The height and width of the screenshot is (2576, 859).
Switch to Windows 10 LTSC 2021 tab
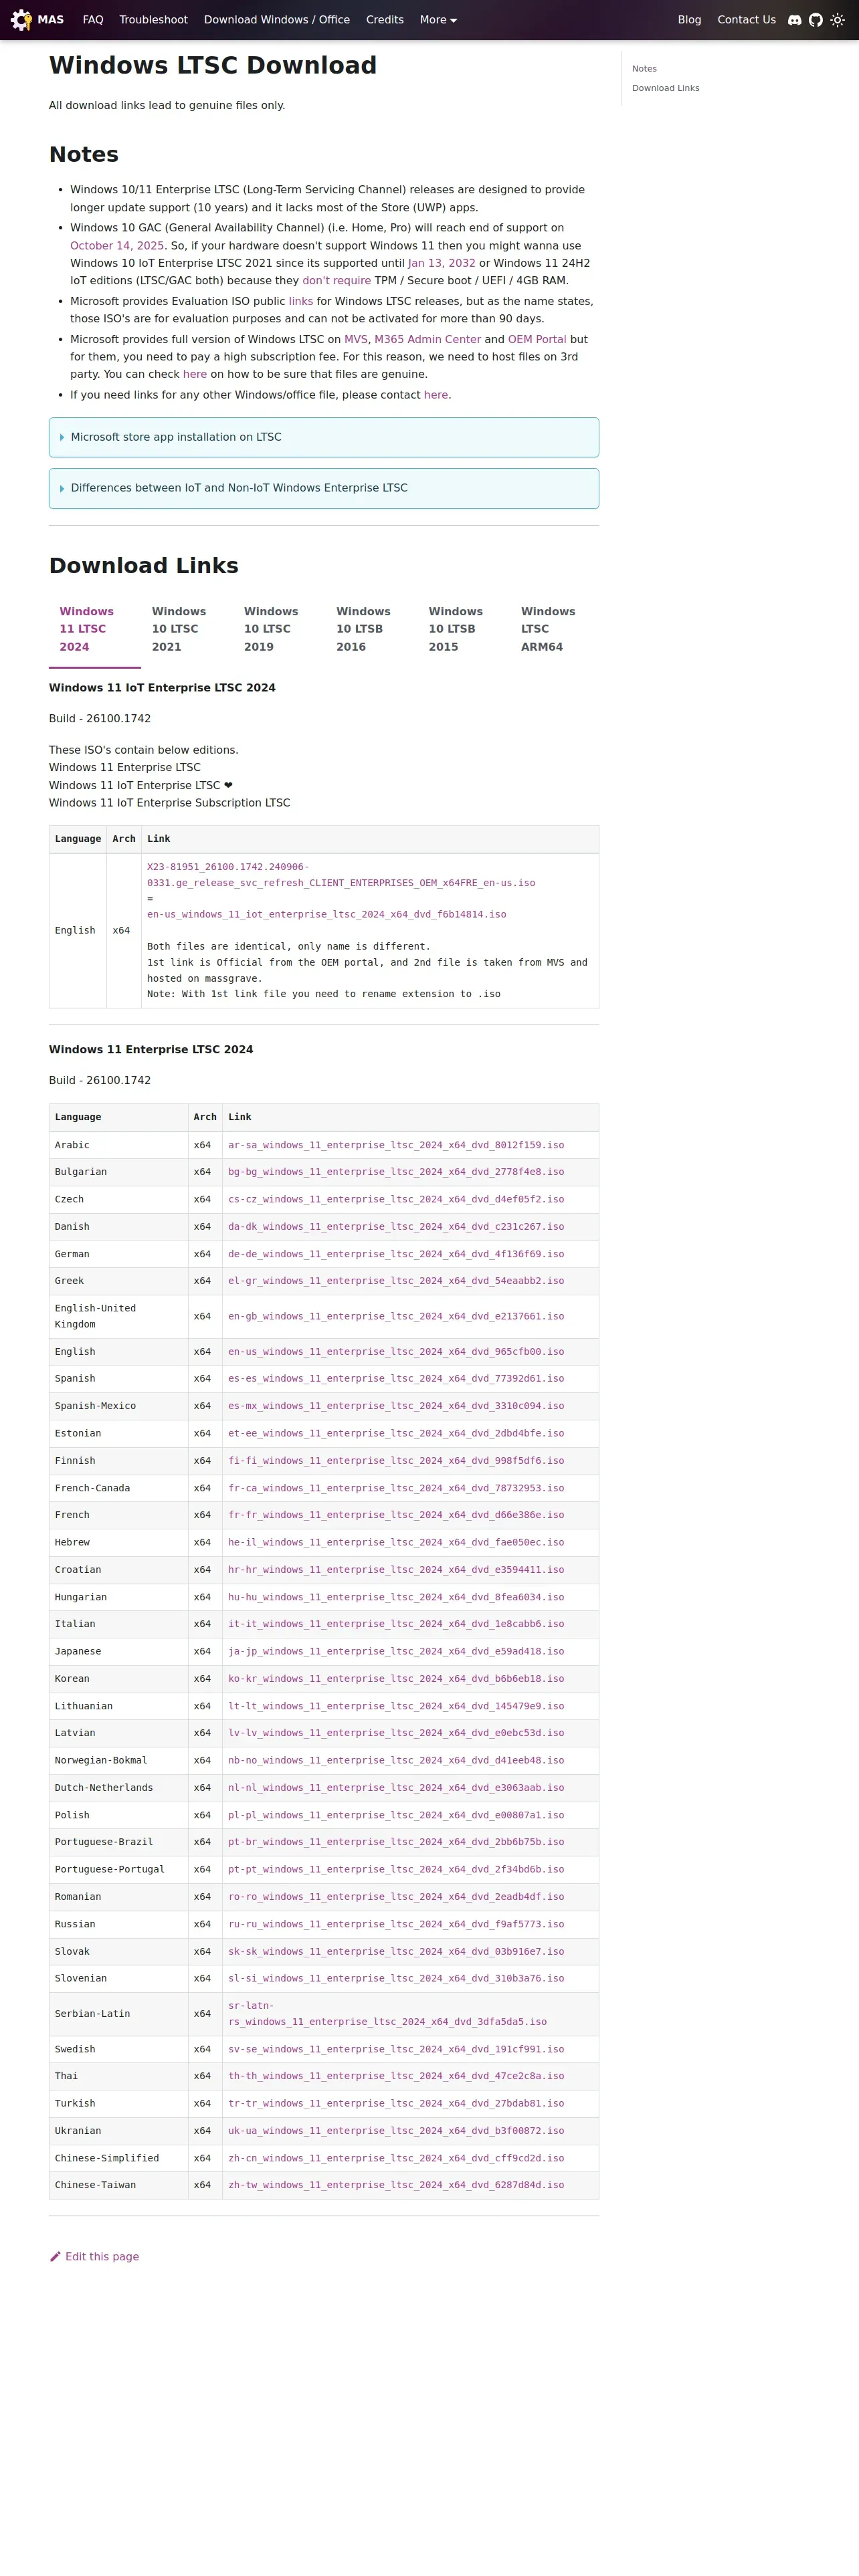pyautogui.click(x=187, y=629)
